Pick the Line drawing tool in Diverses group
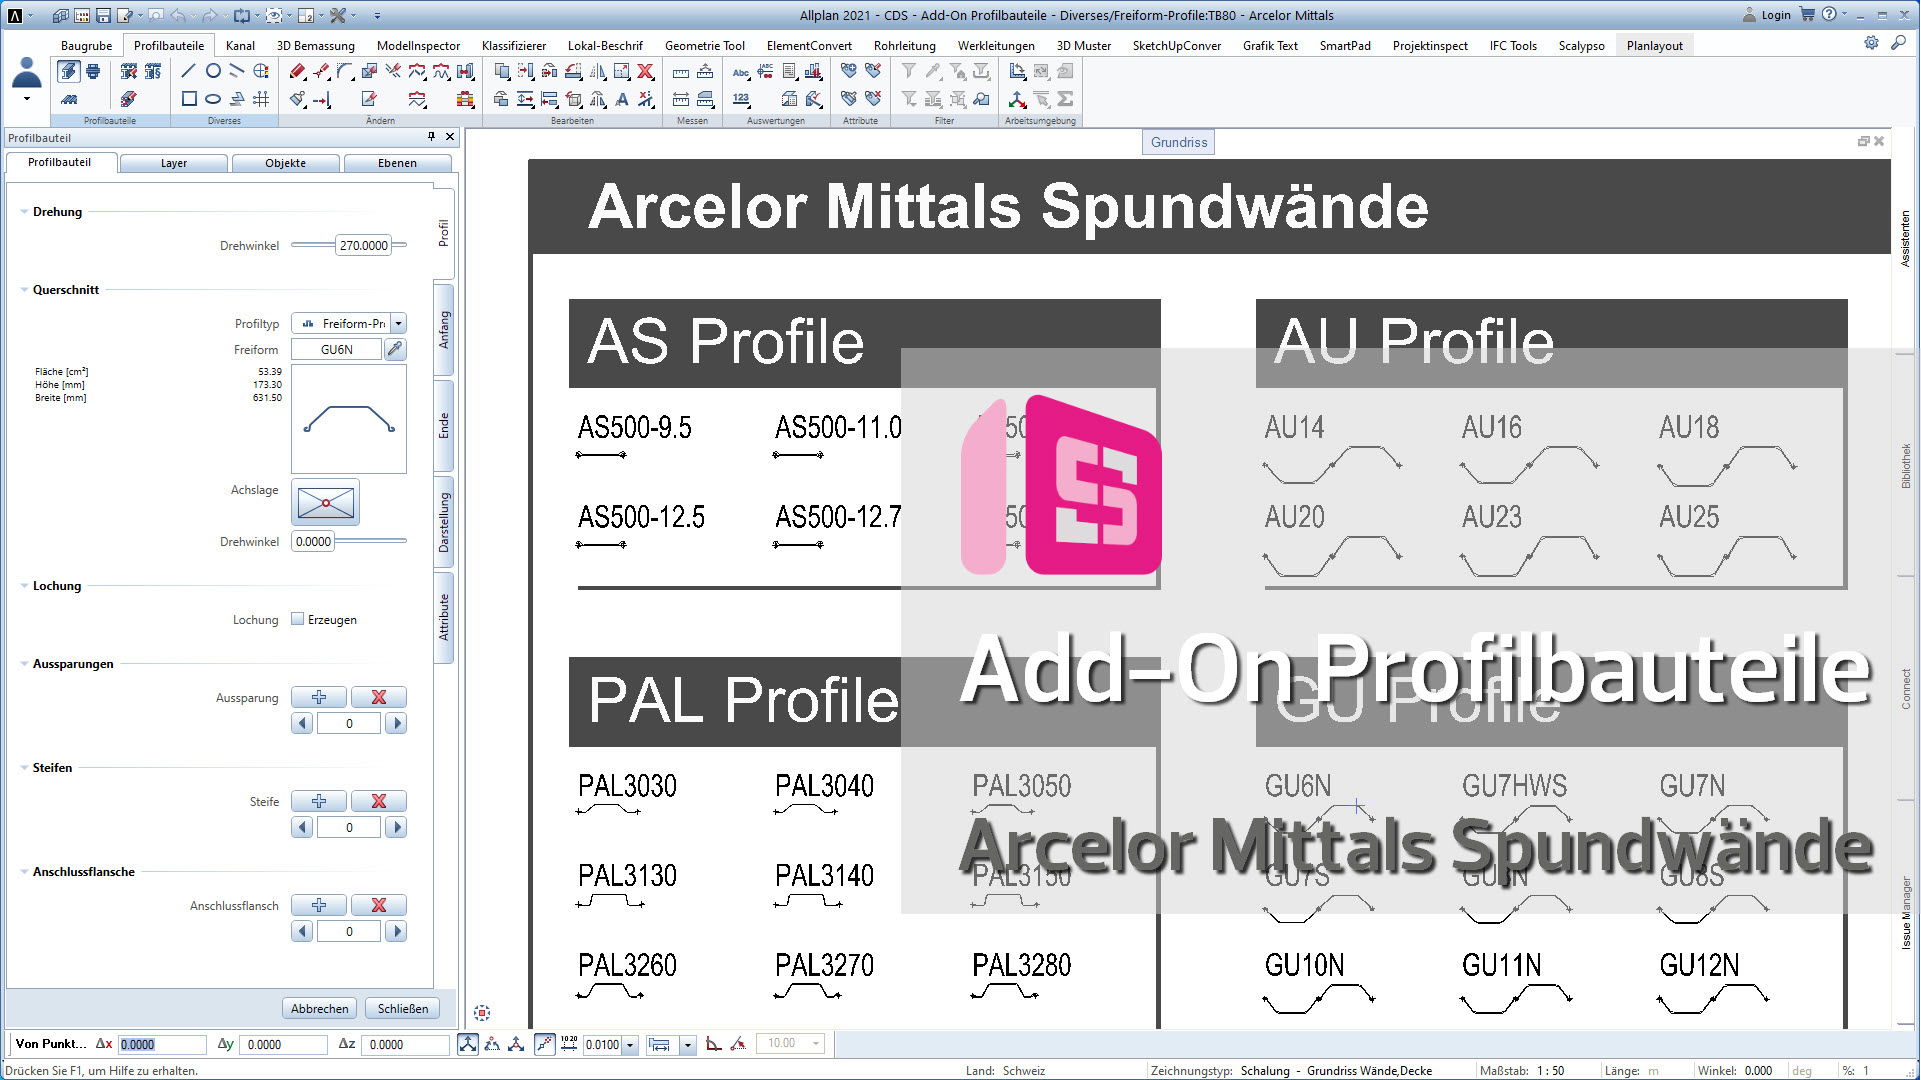The image size is (1921, 1080). (x=188, y=71)
